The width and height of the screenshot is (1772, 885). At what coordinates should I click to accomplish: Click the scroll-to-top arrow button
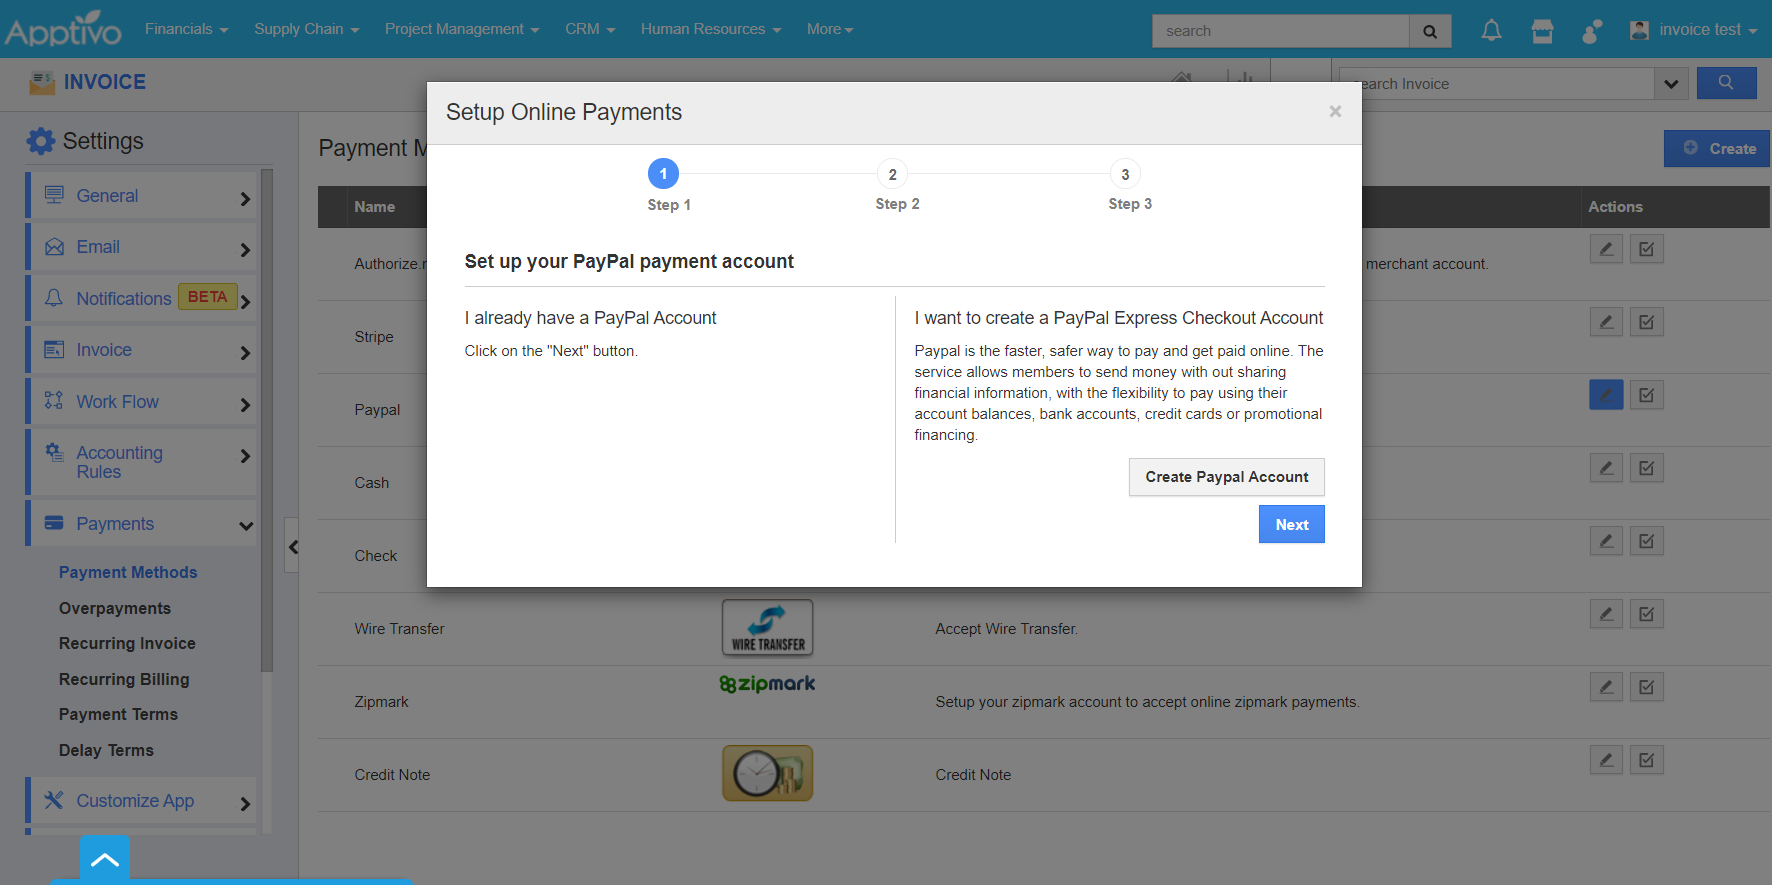tap(105, 860)
